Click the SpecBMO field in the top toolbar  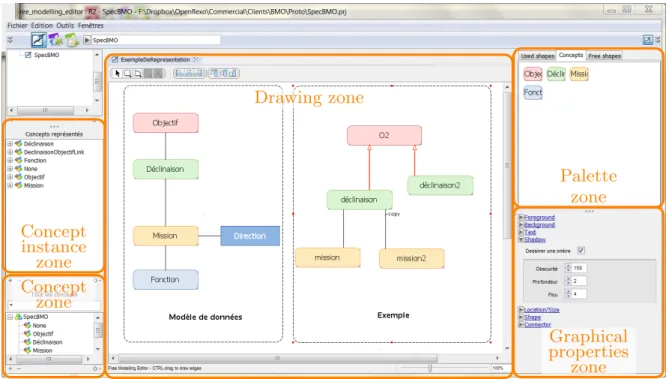[x=156, y=40]
